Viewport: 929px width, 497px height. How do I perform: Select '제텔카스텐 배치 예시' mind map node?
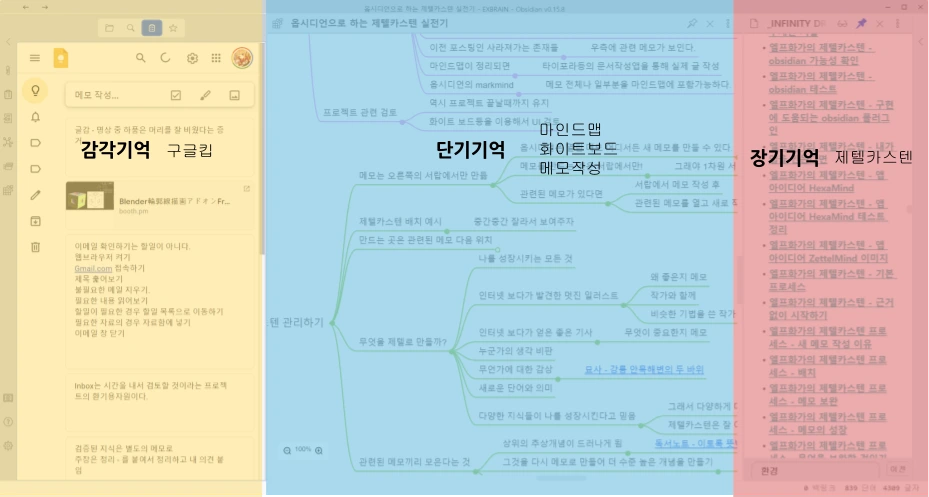400,221
